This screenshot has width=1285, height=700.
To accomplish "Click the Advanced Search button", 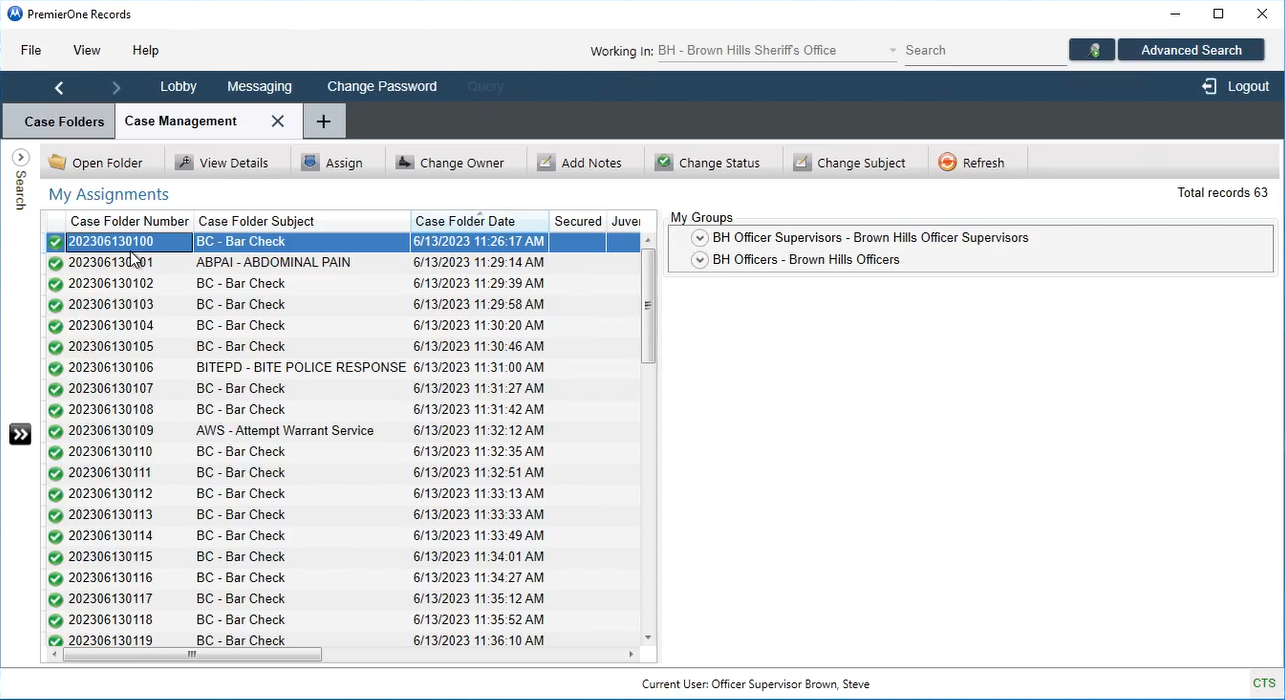I will click(1191, 50).
